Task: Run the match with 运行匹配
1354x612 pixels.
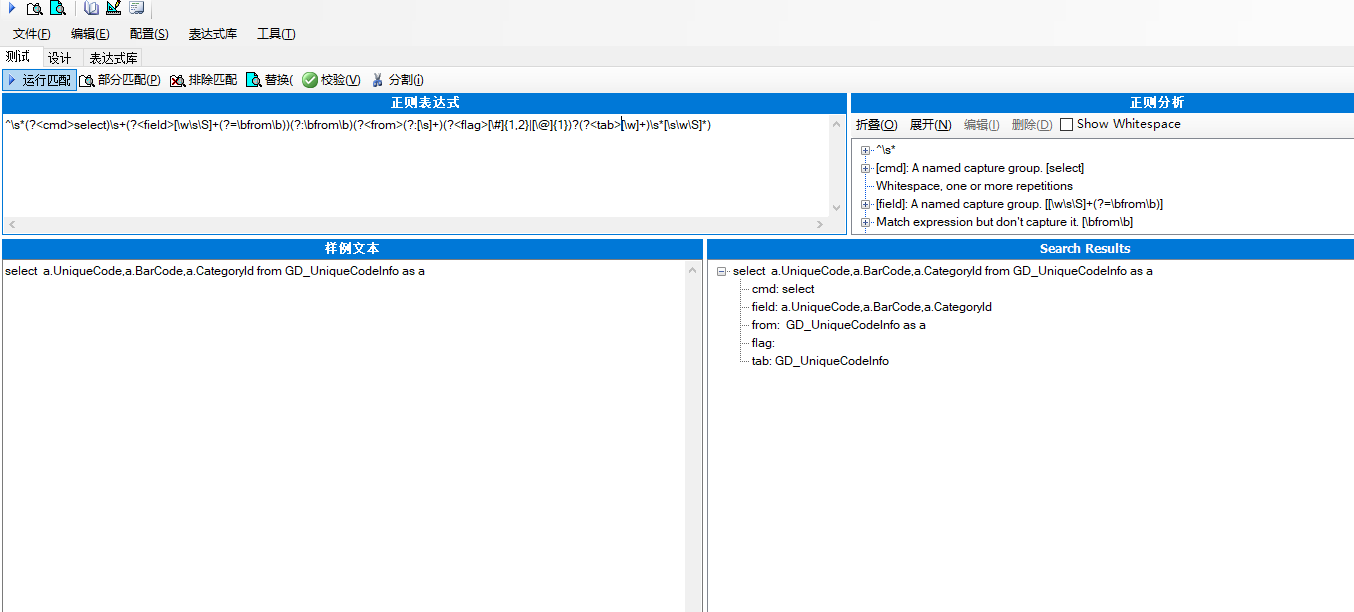Action: tap(39, 80)
